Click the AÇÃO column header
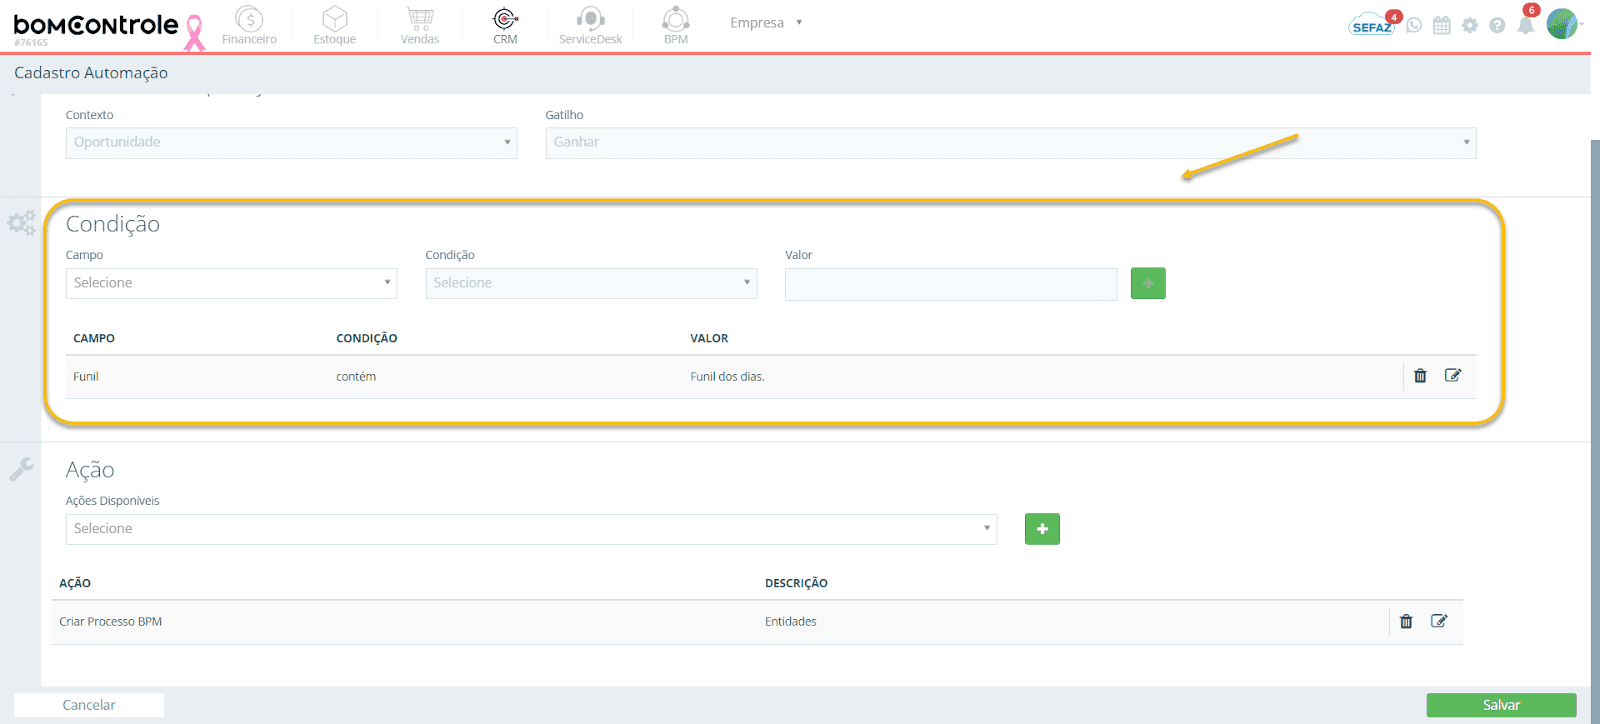 click(75, 583)
